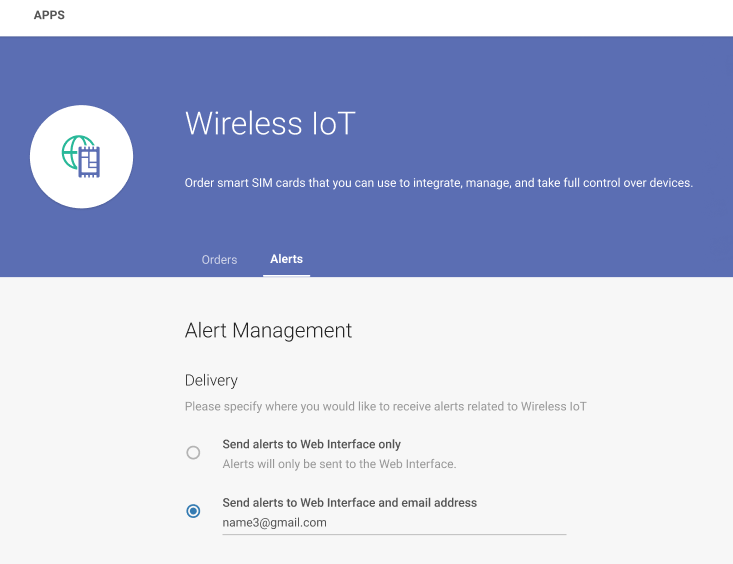Click the green globe in the logo
Image resolution: width=733 pixels, height=564 pixels.
70,152
